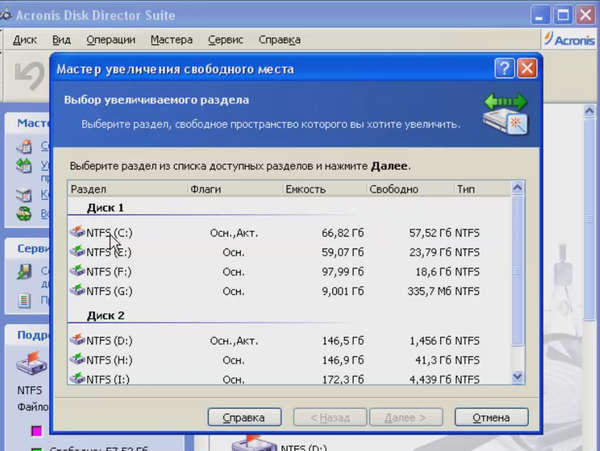The image size is (600, 451).
Task: Select the NTFS (I:) partition row
Action: [289, 379]
